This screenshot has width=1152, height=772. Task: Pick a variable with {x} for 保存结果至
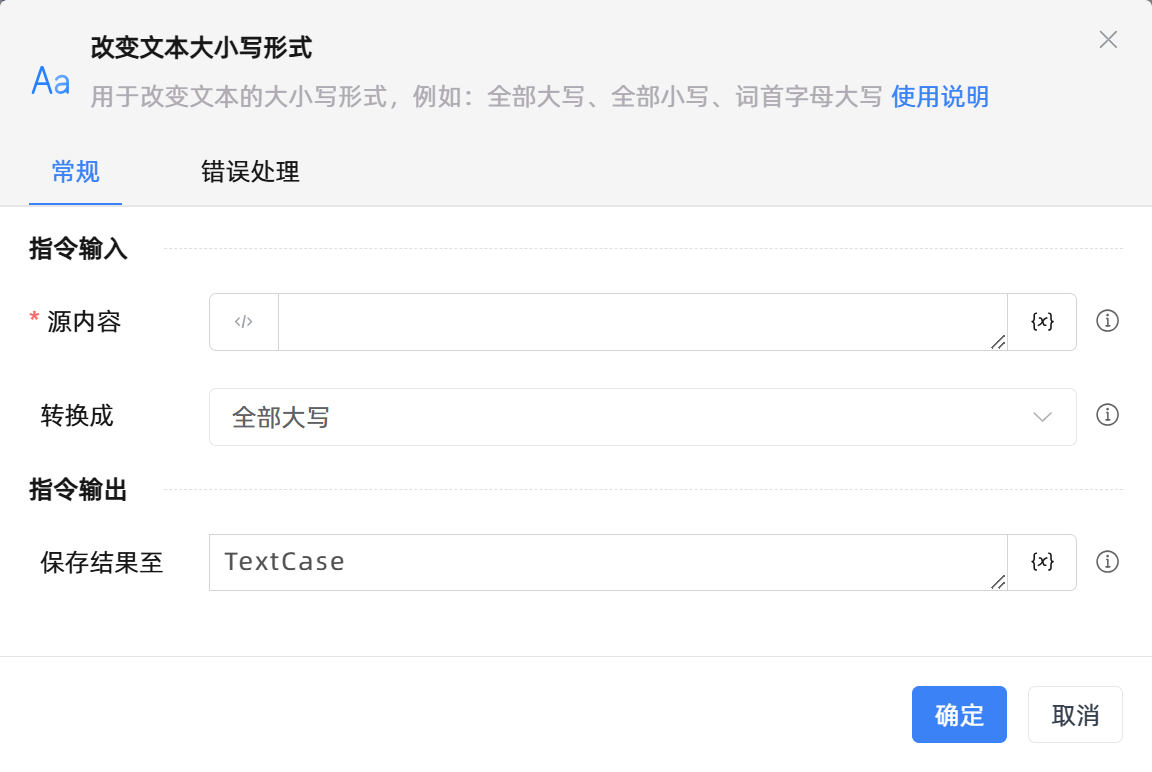(x=1042, y=562)
